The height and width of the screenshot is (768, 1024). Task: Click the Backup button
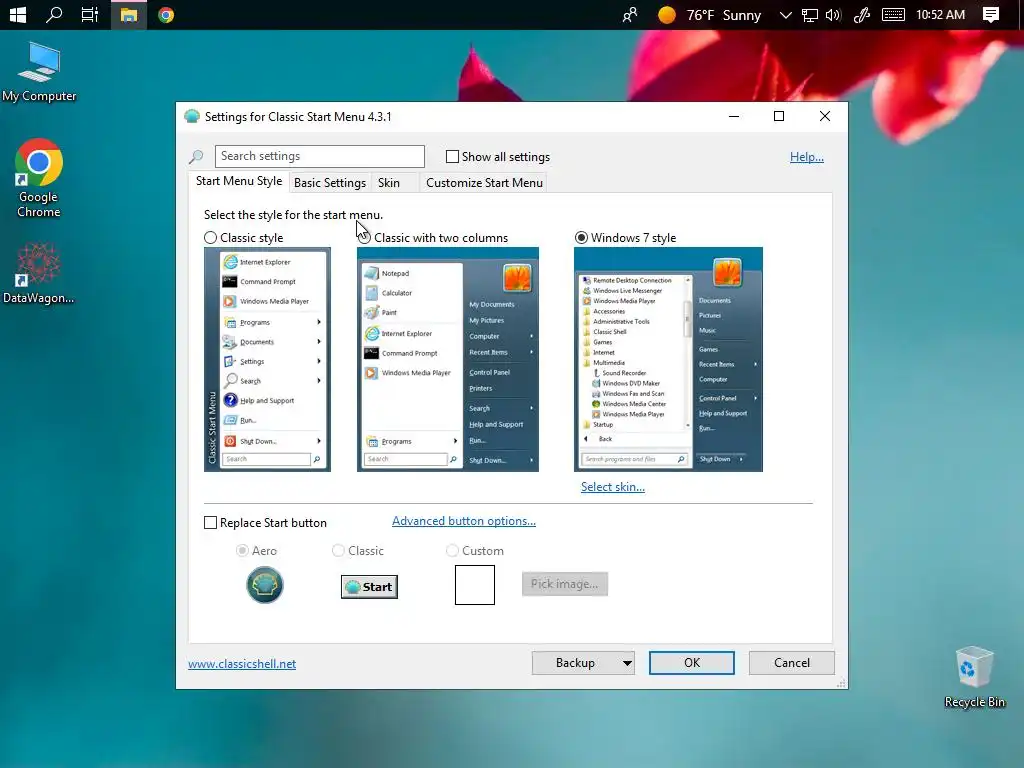click(575, 663)
